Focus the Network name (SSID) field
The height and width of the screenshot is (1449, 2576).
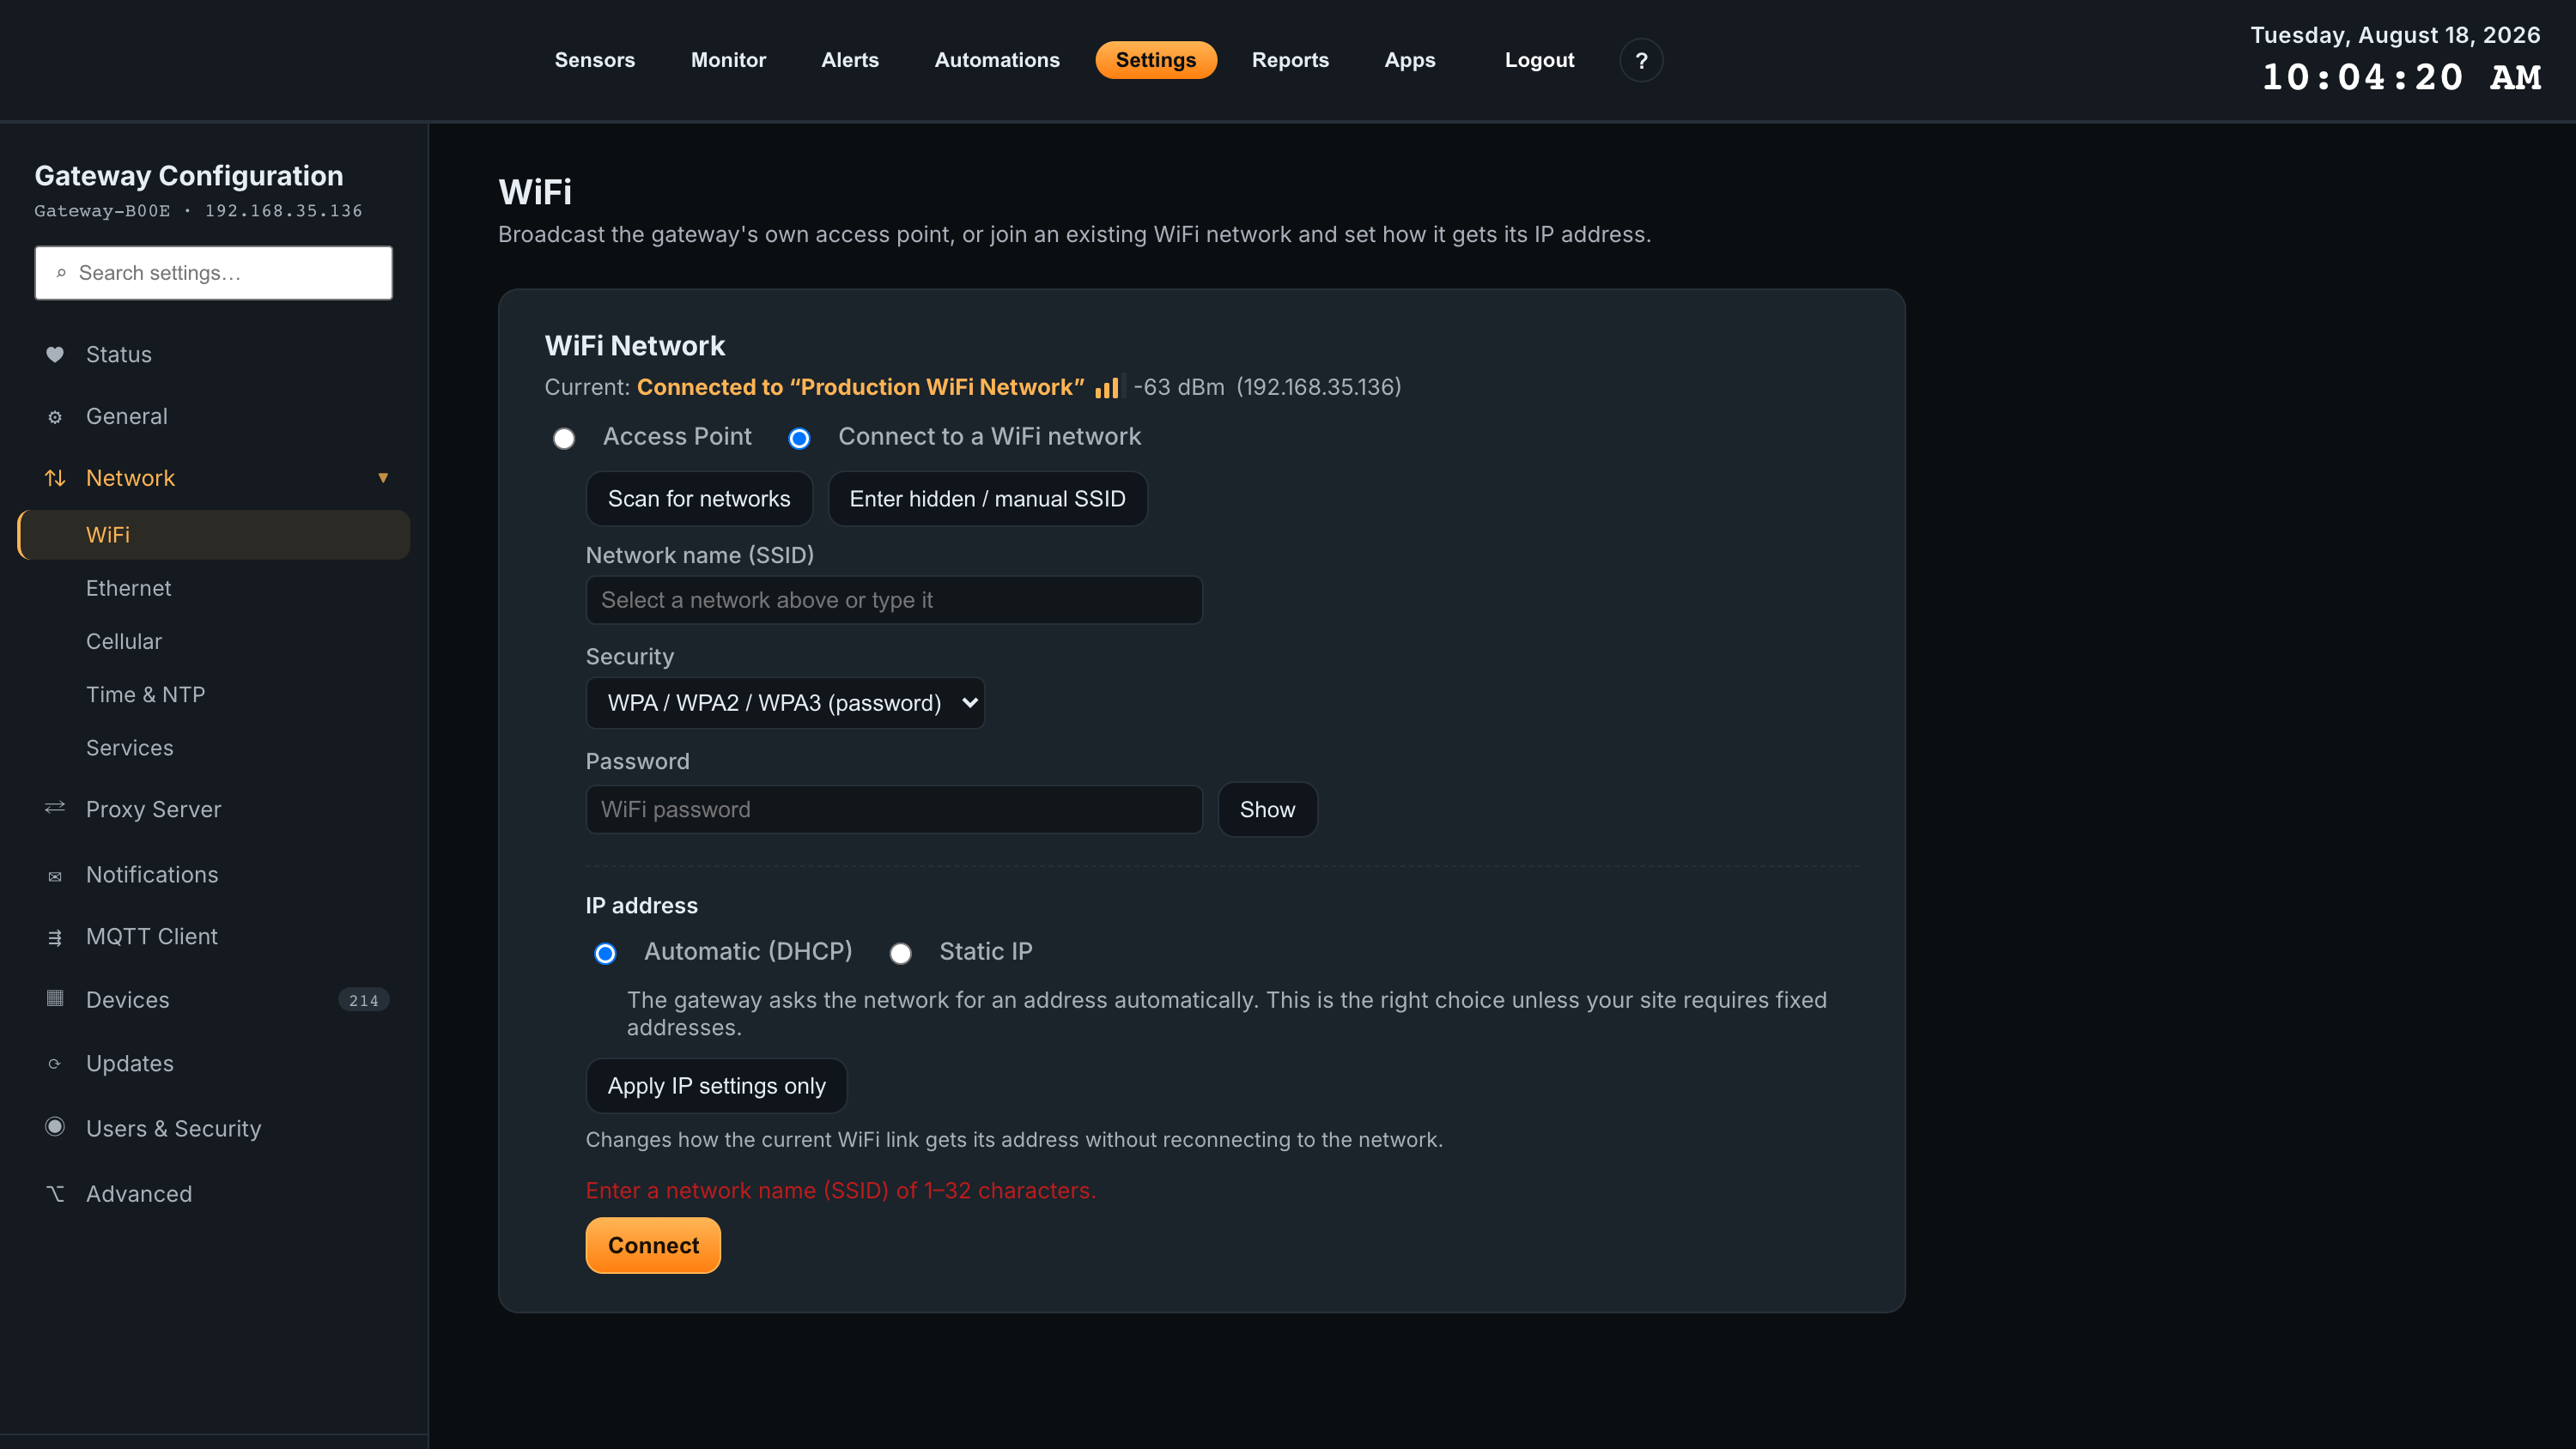point(894,600)
